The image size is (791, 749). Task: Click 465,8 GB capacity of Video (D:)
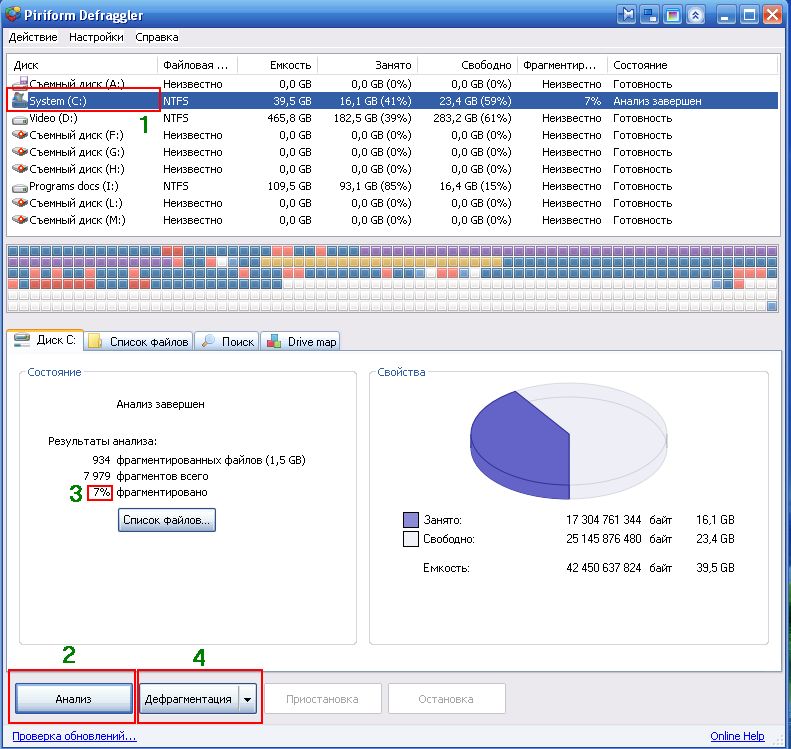pyautogui.click(x=290, y=118)
